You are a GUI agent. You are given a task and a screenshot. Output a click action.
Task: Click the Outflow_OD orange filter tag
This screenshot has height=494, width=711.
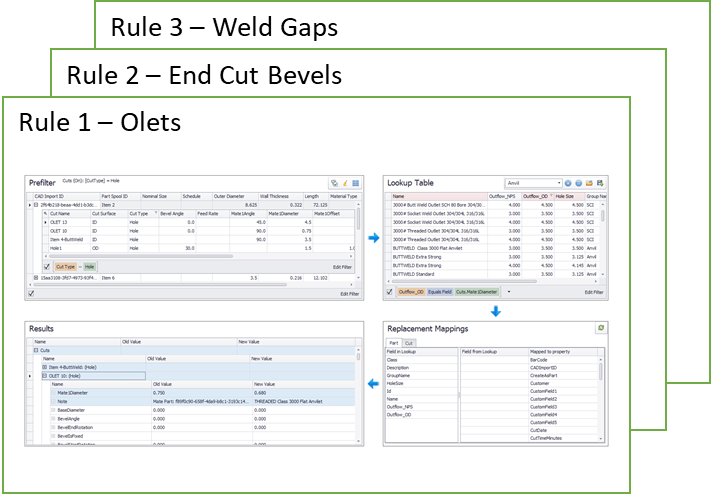point(411,292)
